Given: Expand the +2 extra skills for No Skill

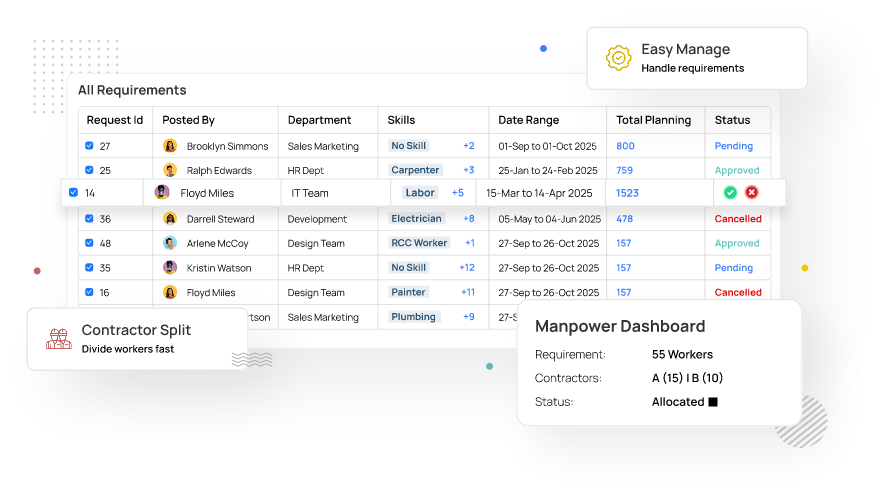Looking at the screenshot, I should pyautogui.click(x=468, y=146).
